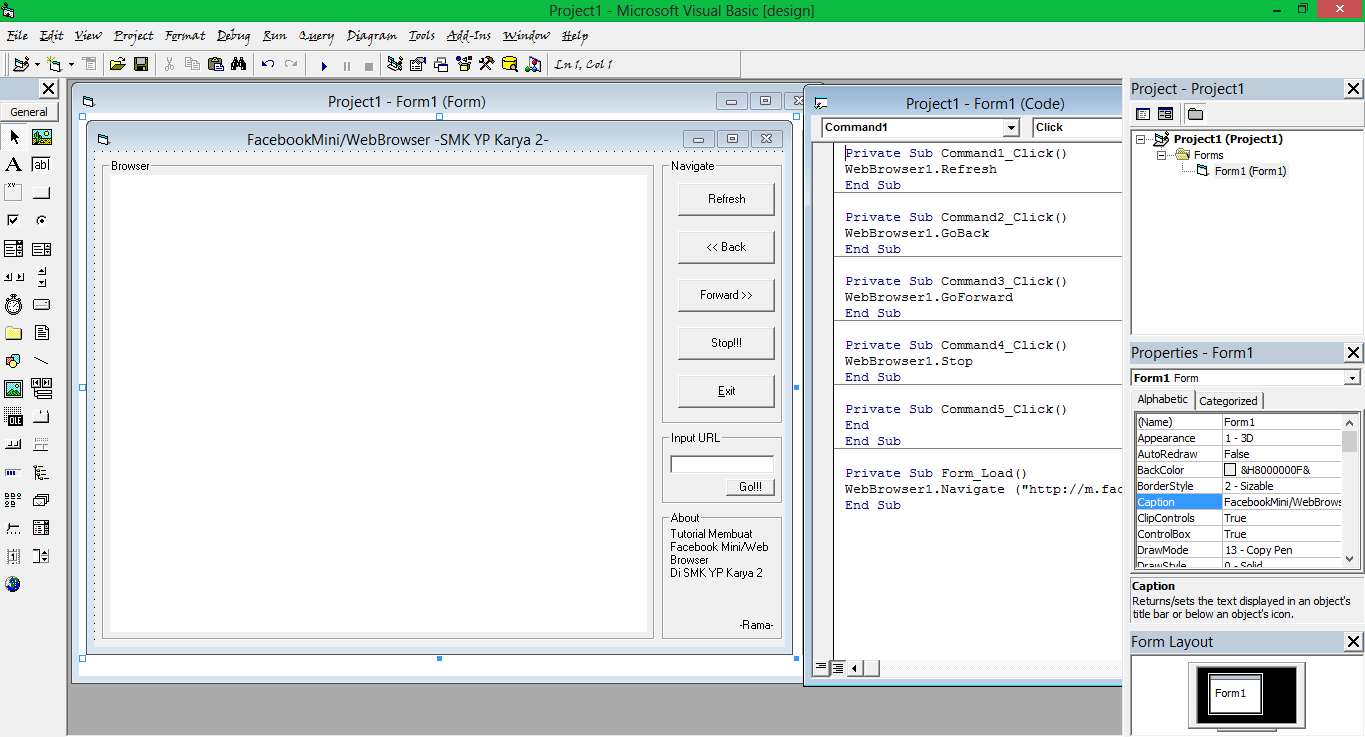Save the project using the toolbar icon
Image resolution: width=1365 pixels, height=737 pixels.
(141, 63)
